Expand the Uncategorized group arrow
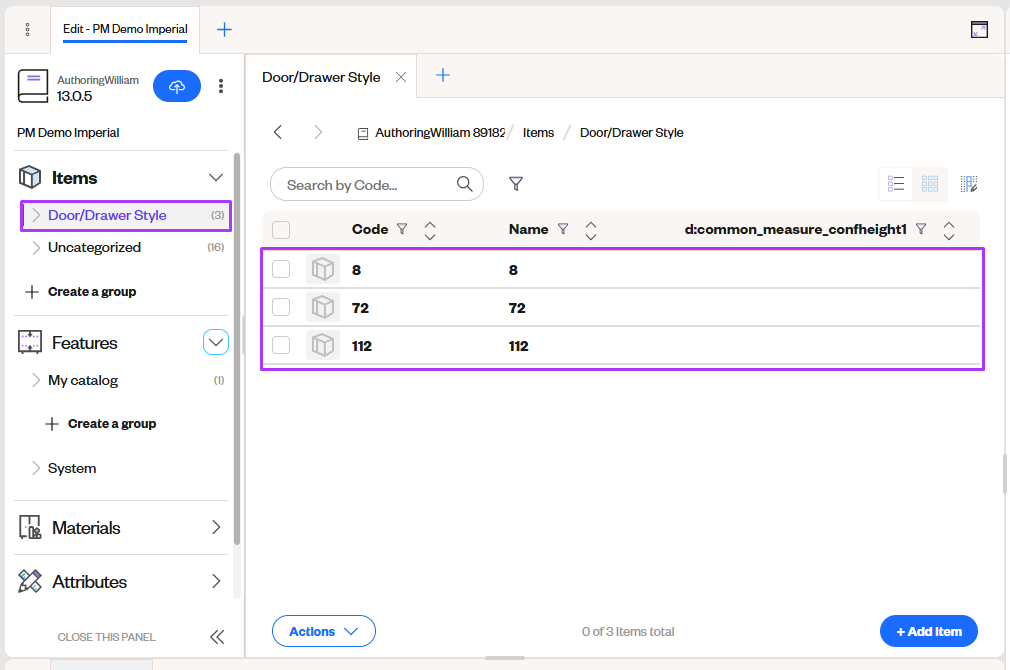 click(x=36, y=247)
